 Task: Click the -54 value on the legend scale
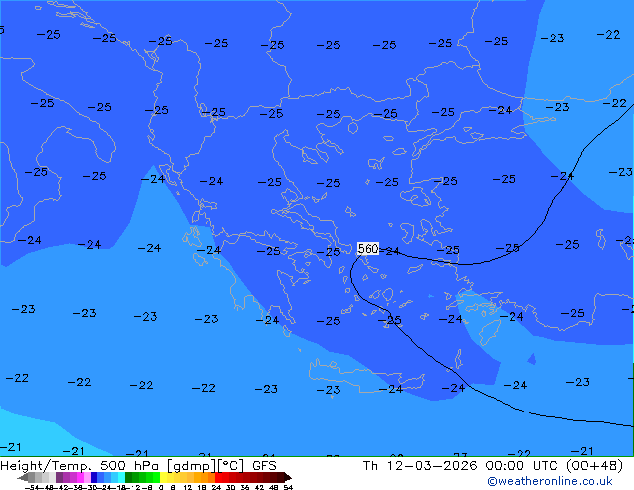[x=32, y=488]
